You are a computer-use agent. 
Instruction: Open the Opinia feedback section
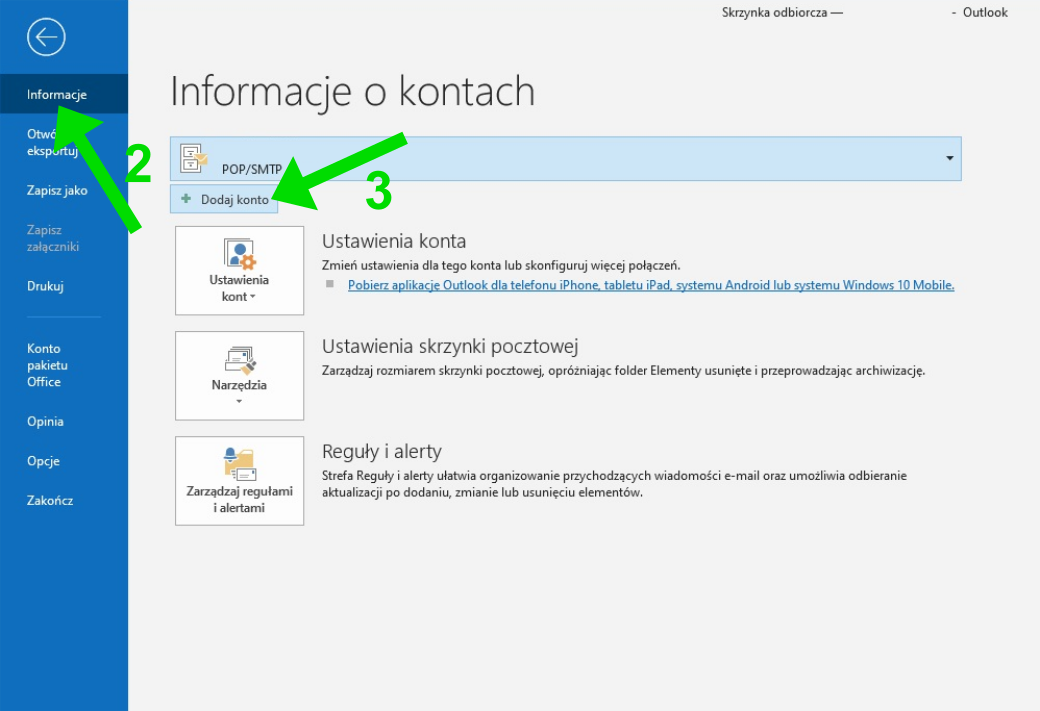tap(45, 422)
